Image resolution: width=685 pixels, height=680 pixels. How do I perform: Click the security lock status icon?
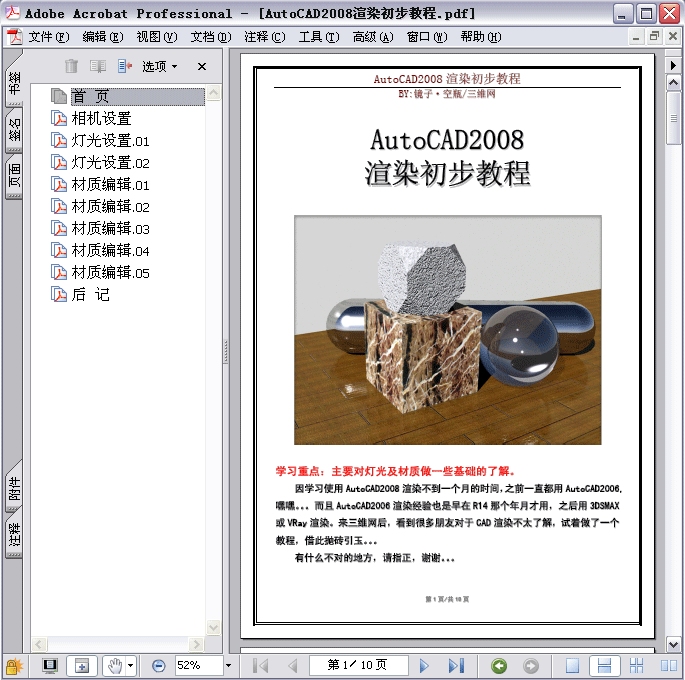point(14,666)
